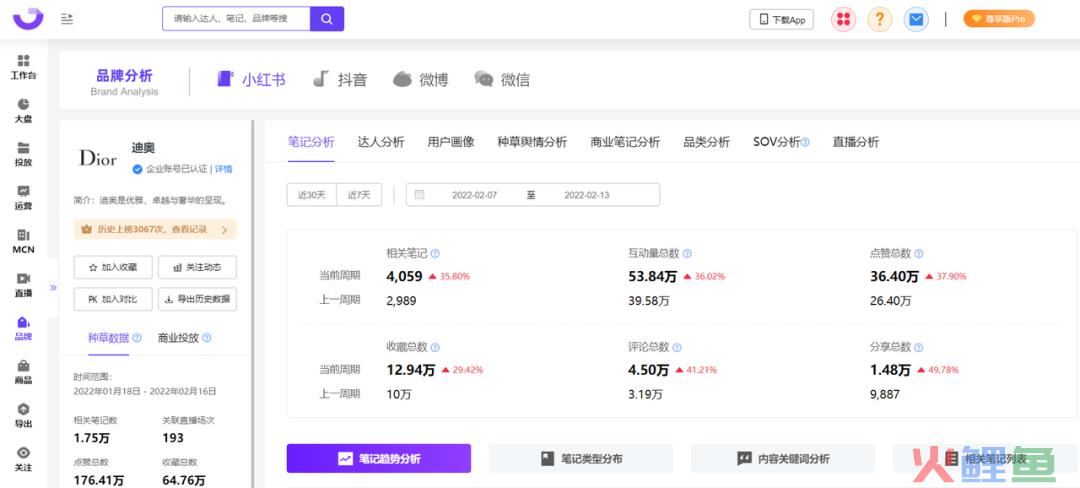The height and width of the screenshot is (488, 1080).
Task: Select the 商业笔记分析 tab
Action: (625, 142)
